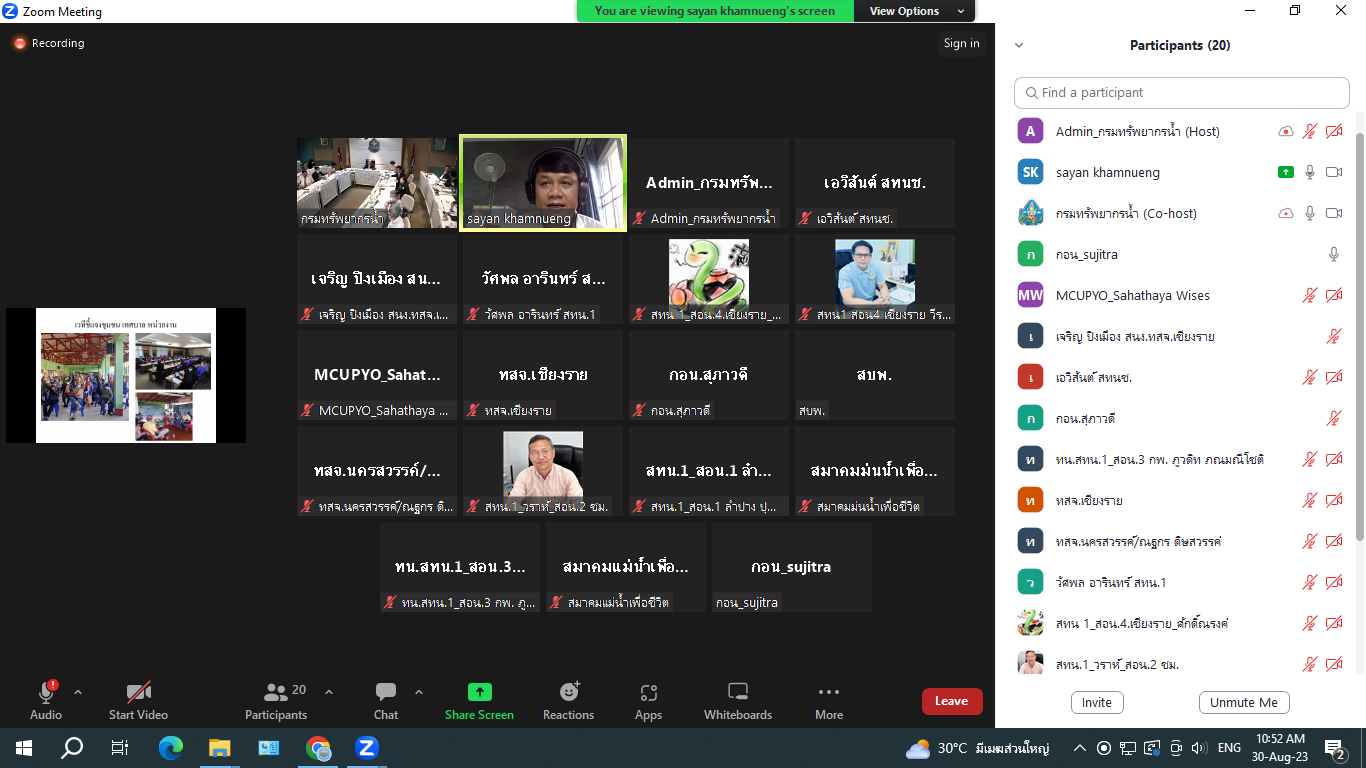Open audio settings arrow next to Audio

[x=78, y=692]
